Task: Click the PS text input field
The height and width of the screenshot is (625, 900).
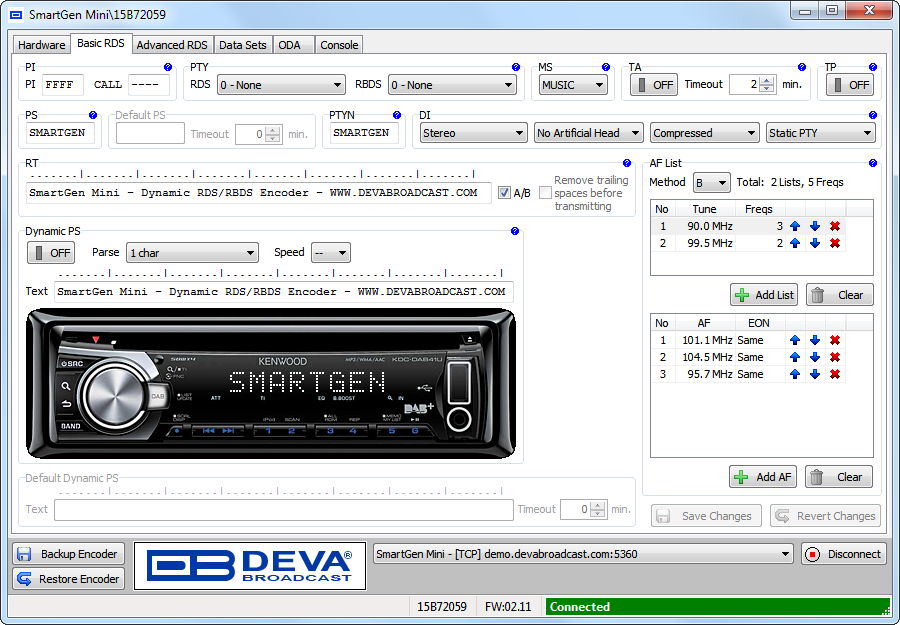Action: coord(61,133)
